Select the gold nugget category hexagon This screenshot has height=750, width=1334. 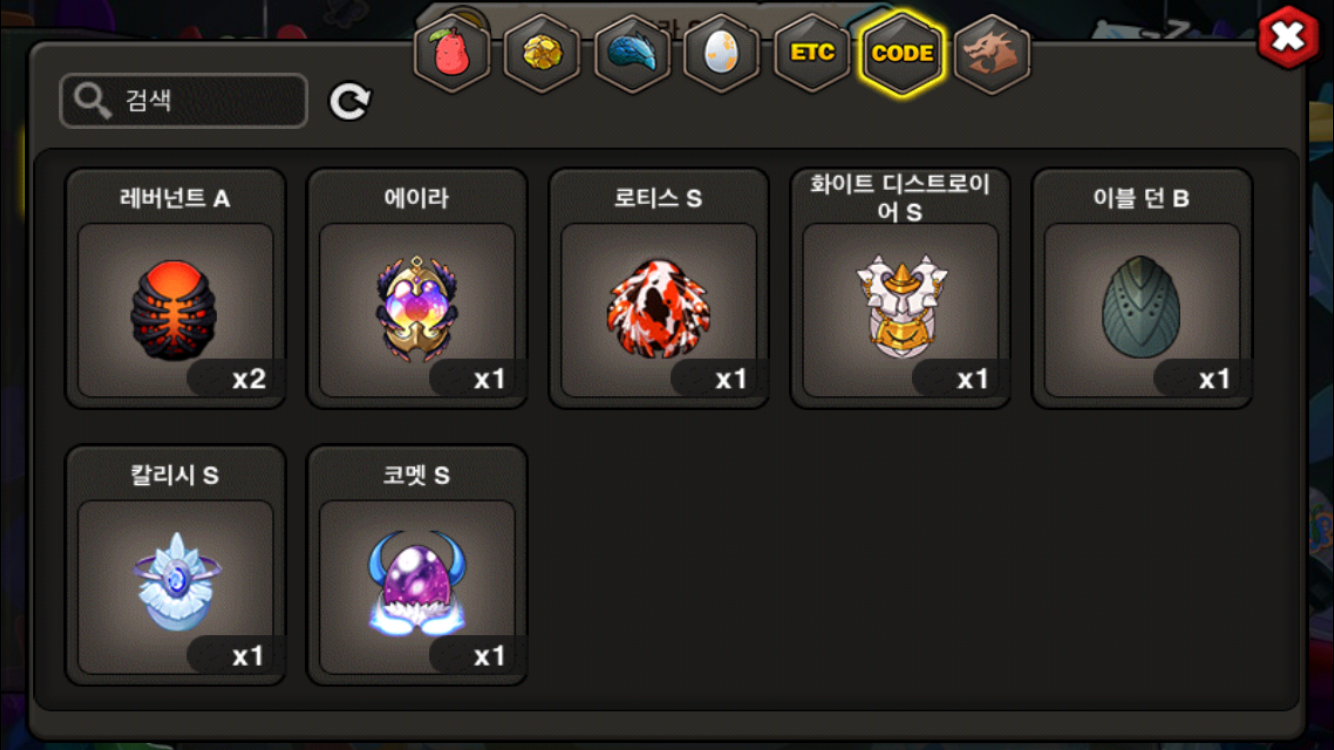[x=542, y=53]
